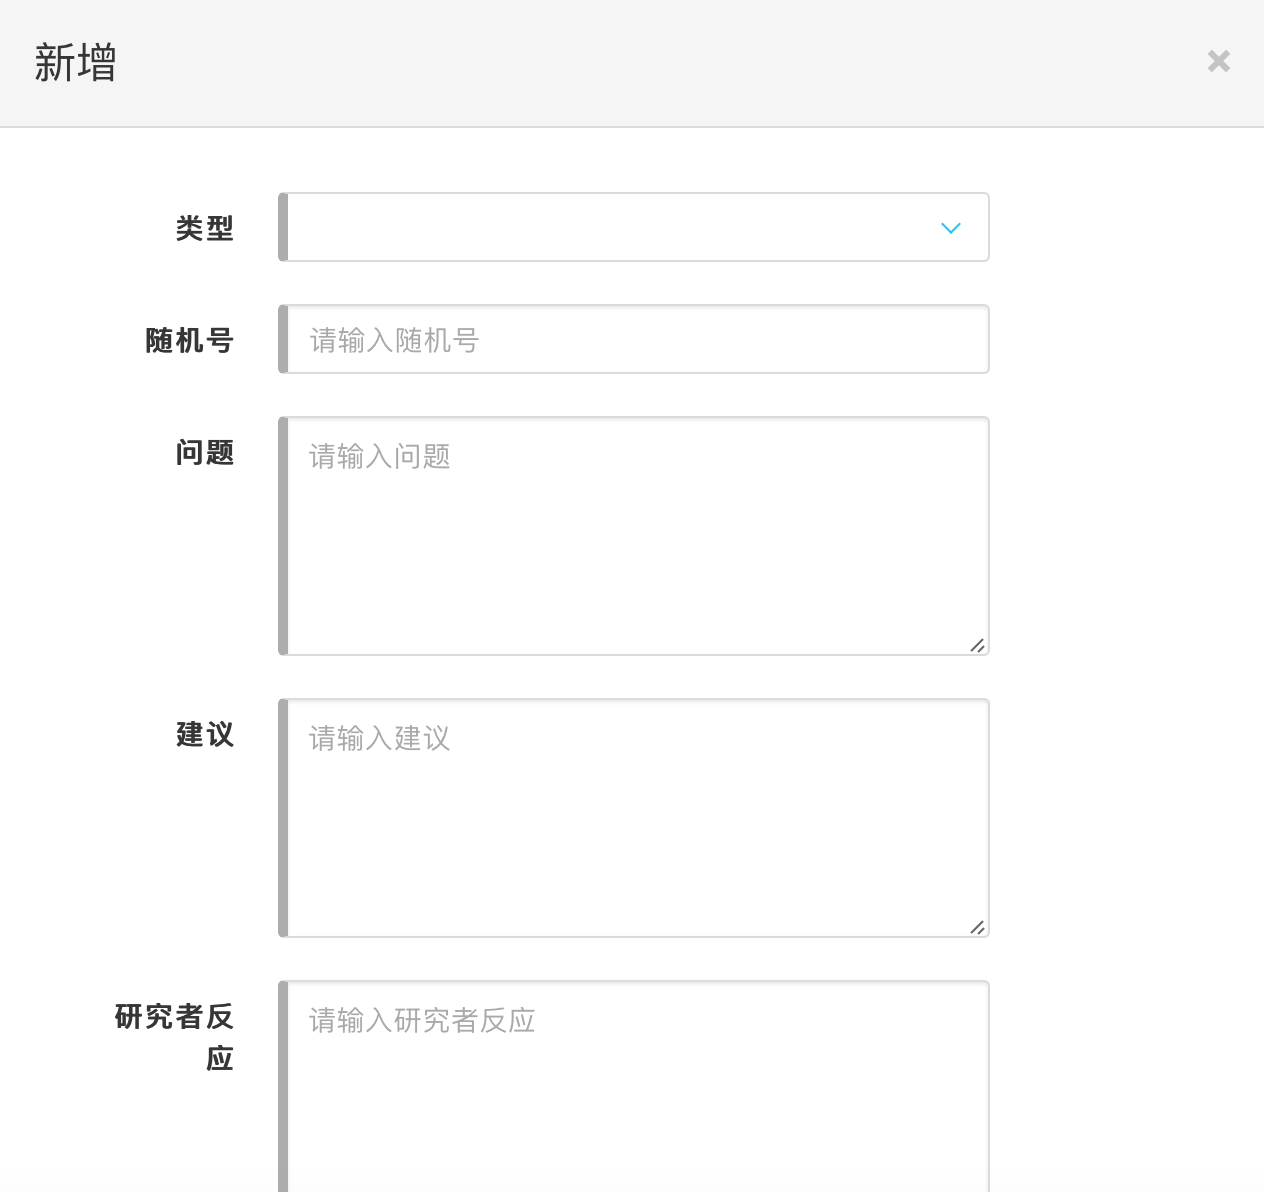1264x1192 pixels.
Task: Grab the resize handle of 问题 text area
Action: pos(977,645)
